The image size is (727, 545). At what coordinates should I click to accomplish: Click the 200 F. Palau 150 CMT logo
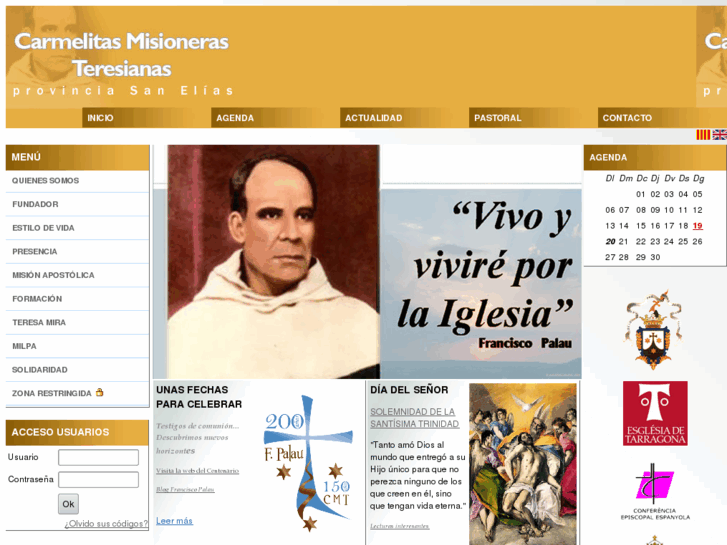(308, 462)
